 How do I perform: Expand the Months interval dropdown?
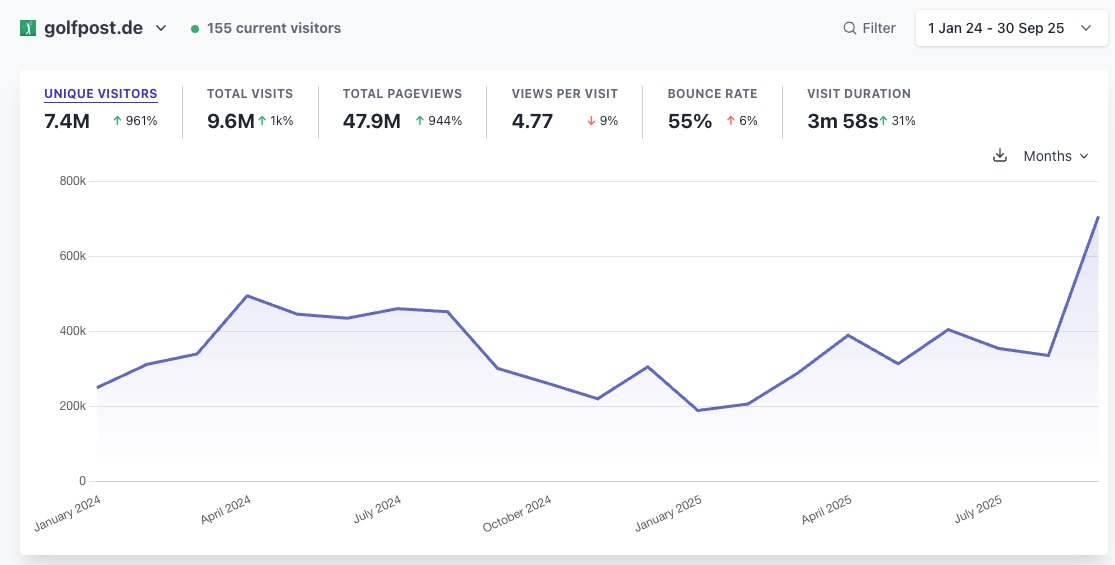(1055, 156)
